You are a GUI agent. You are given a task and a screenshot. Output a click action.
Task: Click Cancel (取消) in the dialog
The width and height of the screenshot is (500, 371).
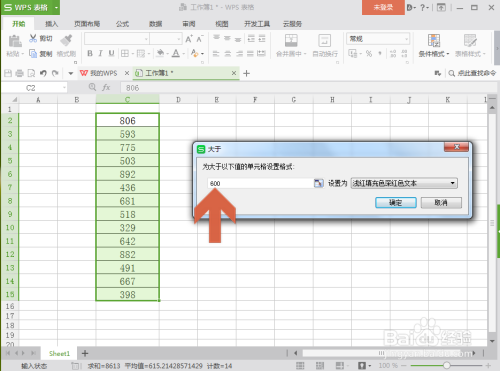[441, 202]
